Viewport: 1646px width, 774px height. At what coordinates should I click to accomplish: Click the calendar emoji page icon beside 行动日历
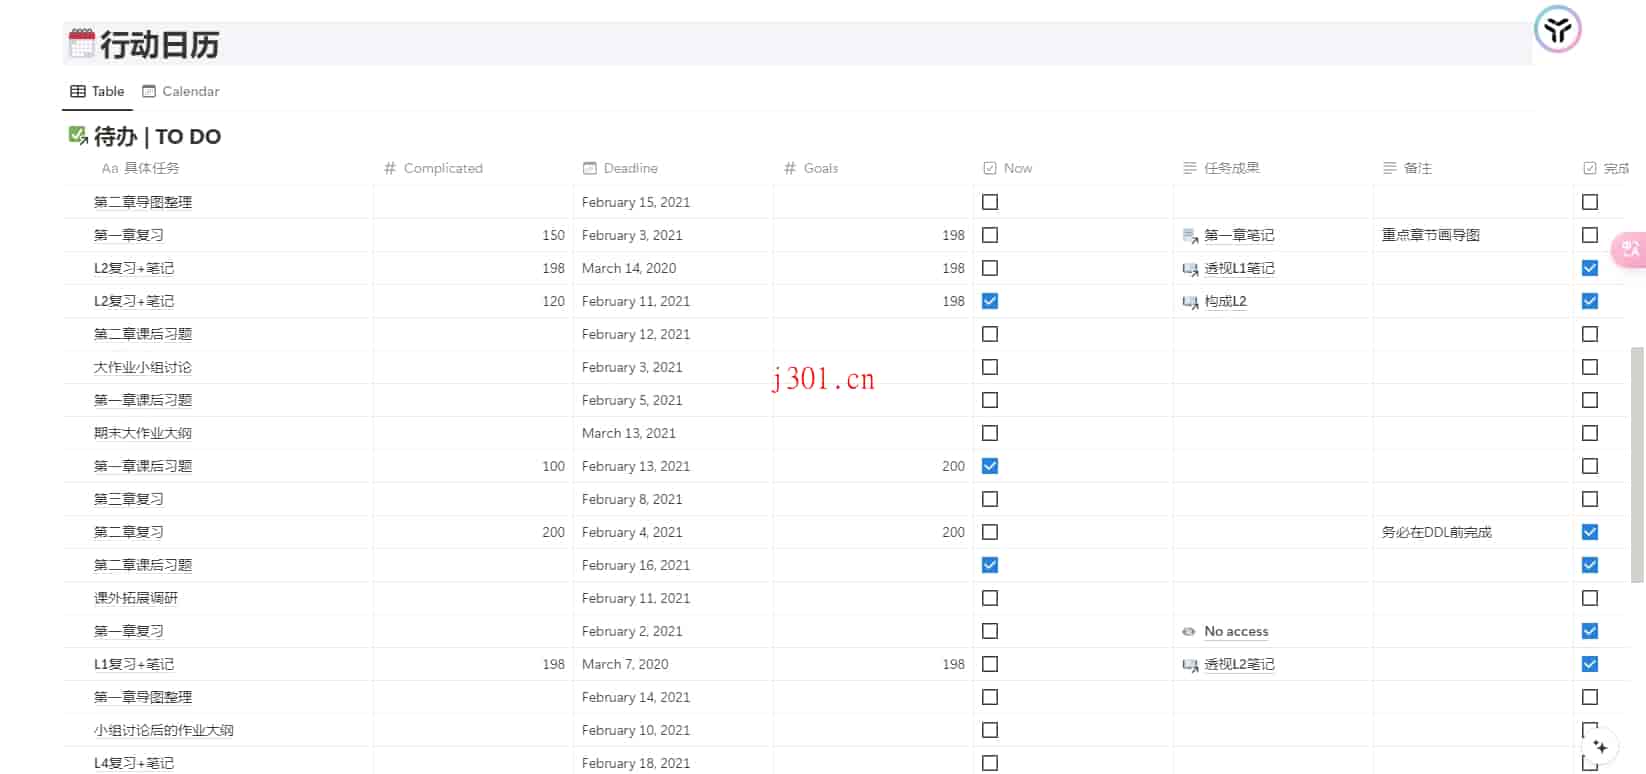[x=81, y=44]
